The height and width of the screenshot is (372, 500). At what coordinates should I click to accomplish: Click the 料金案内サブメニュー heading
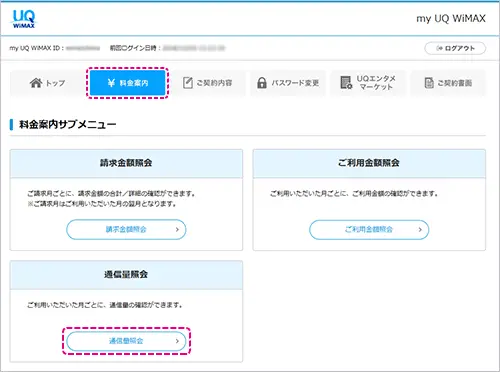(x=68, y=125)
